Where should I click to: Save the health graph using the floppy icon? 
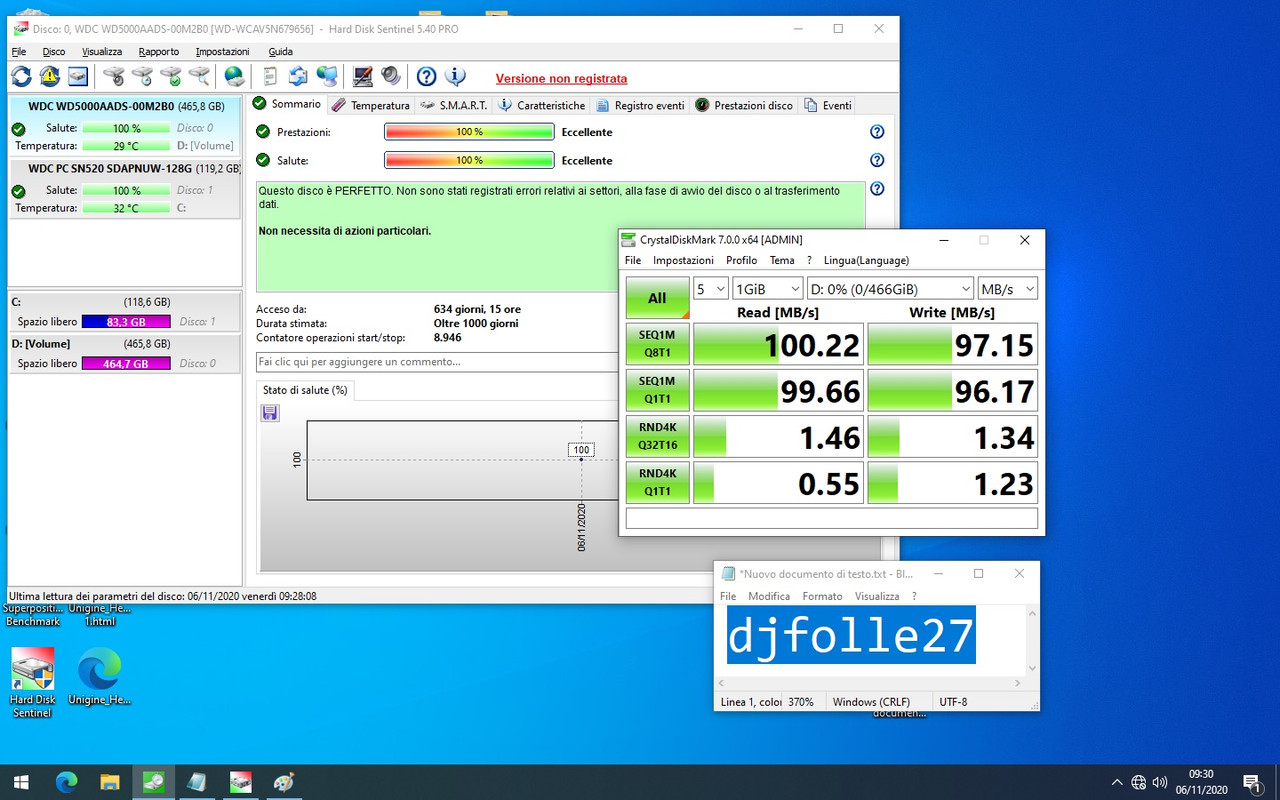click(x=269, y=412)
